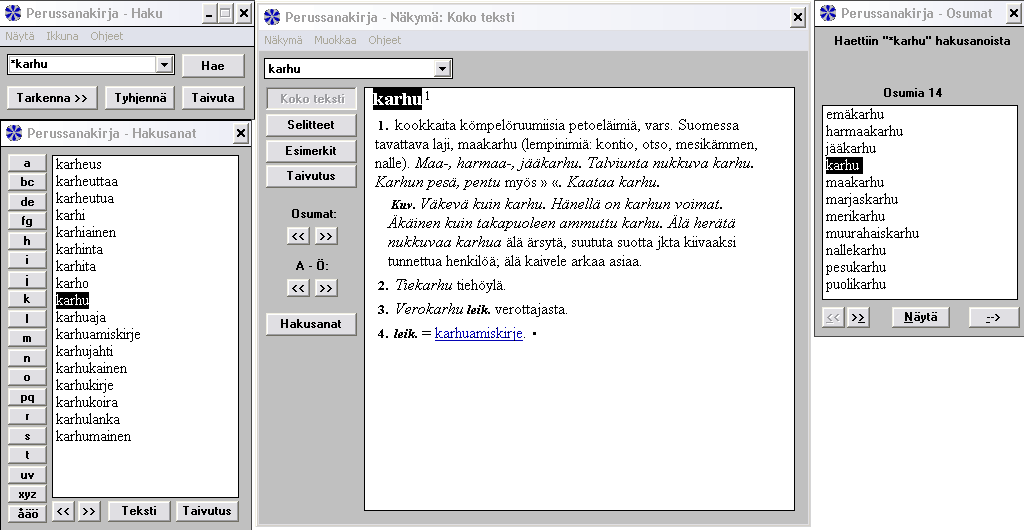Go to next hit under Osumat
This screenshot has height=530, width=1024.
(326, 236)
